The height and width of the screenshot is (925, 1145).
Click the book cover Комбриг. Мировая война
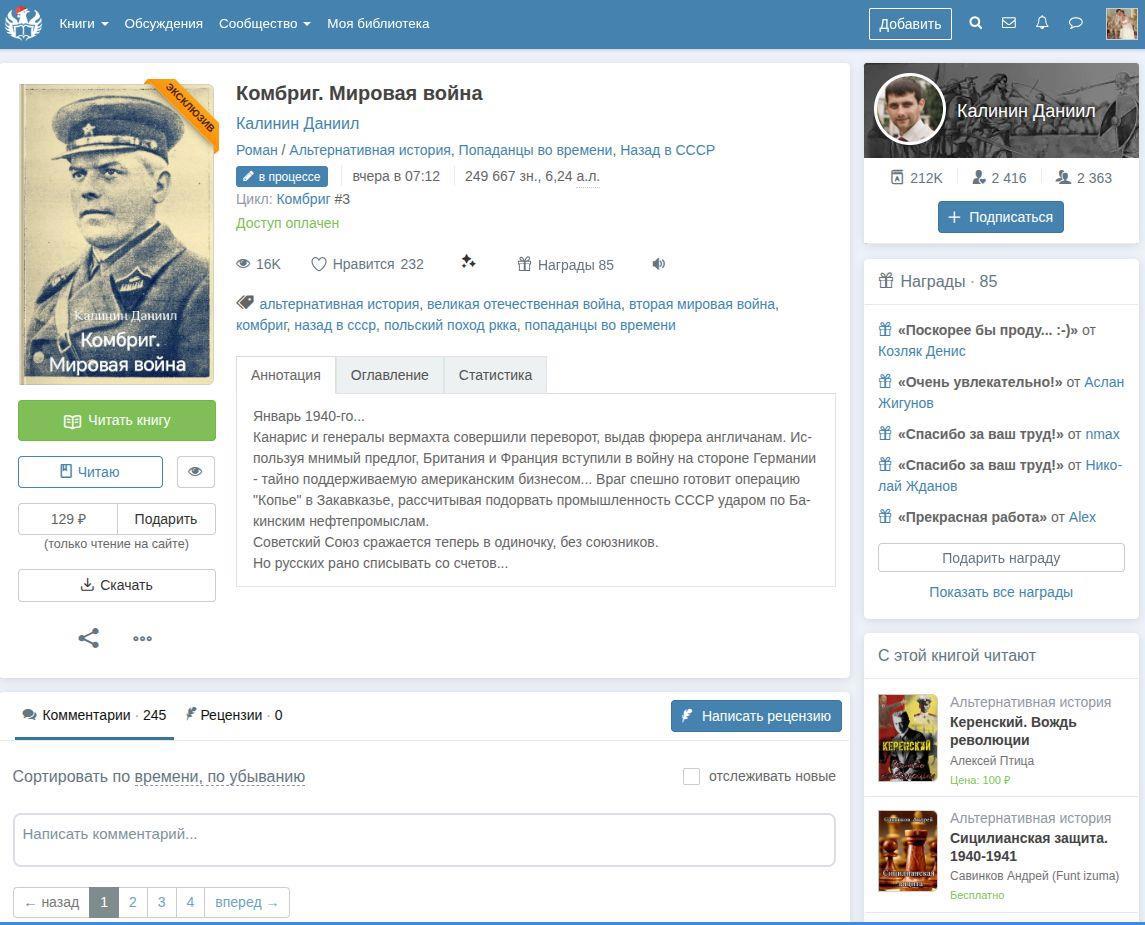click(117, 234)
